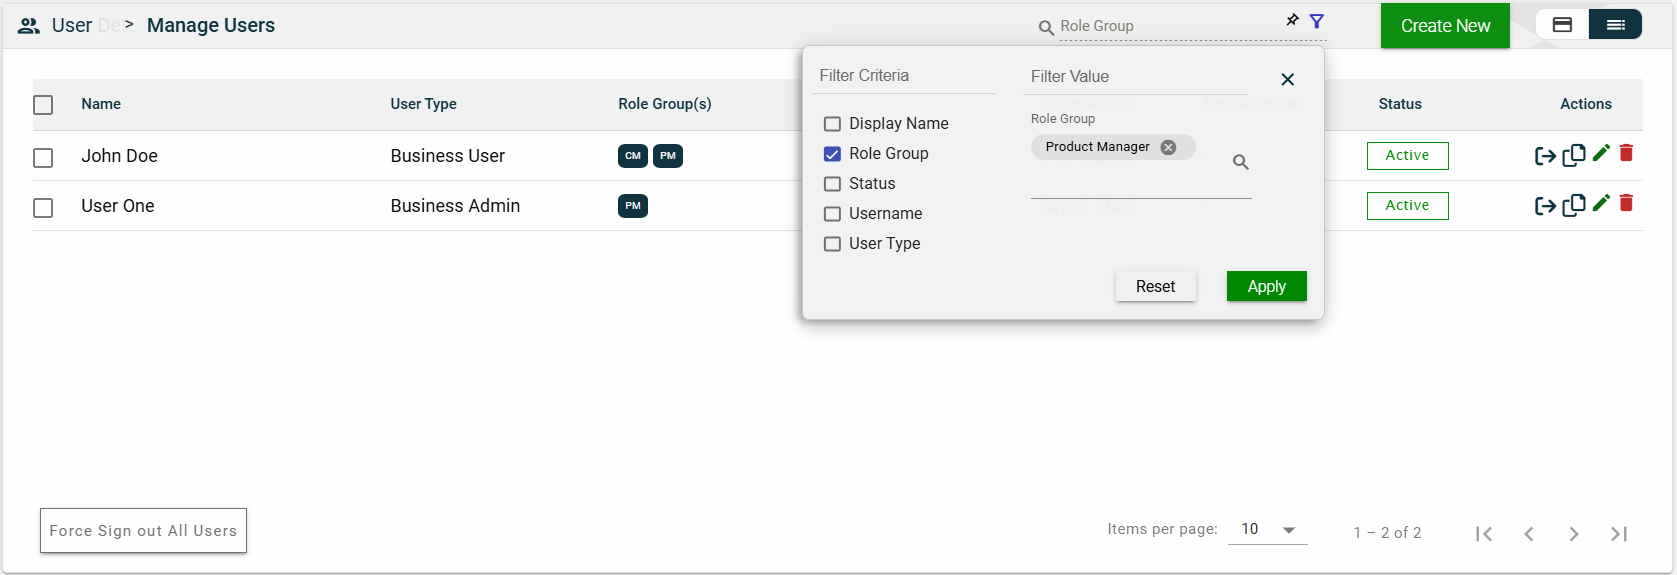
Task: Click search icon in Filter Value
Action: click(1240, 162)
